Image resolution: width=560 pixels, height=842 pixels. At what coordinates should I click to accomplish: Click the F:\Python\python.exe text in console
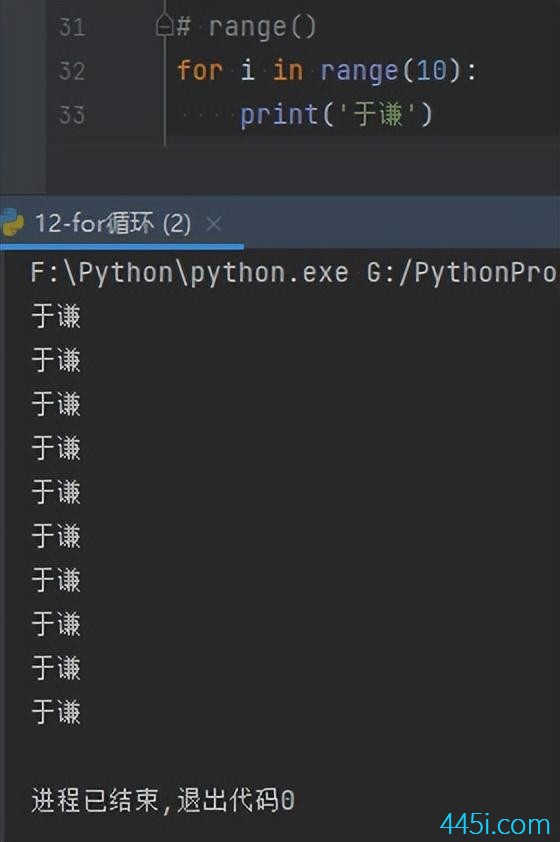(190, 273)
